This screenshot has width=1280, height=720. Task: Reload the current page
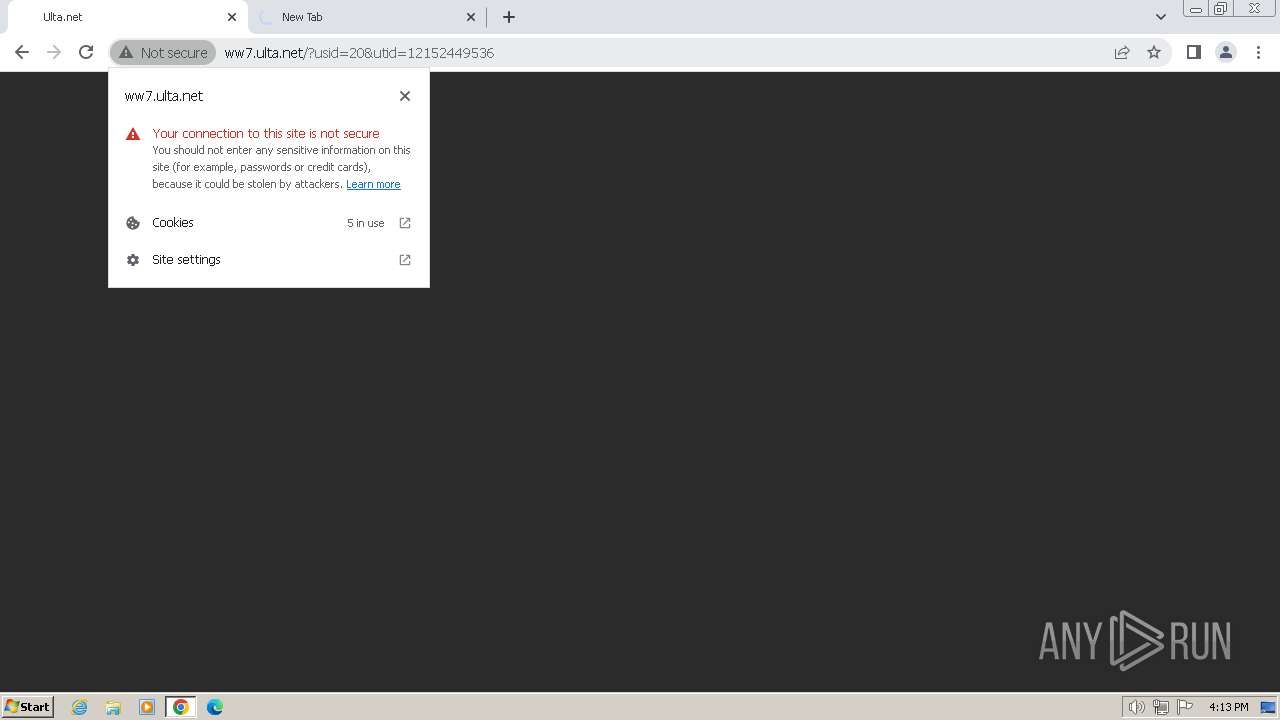click(86, 52)
